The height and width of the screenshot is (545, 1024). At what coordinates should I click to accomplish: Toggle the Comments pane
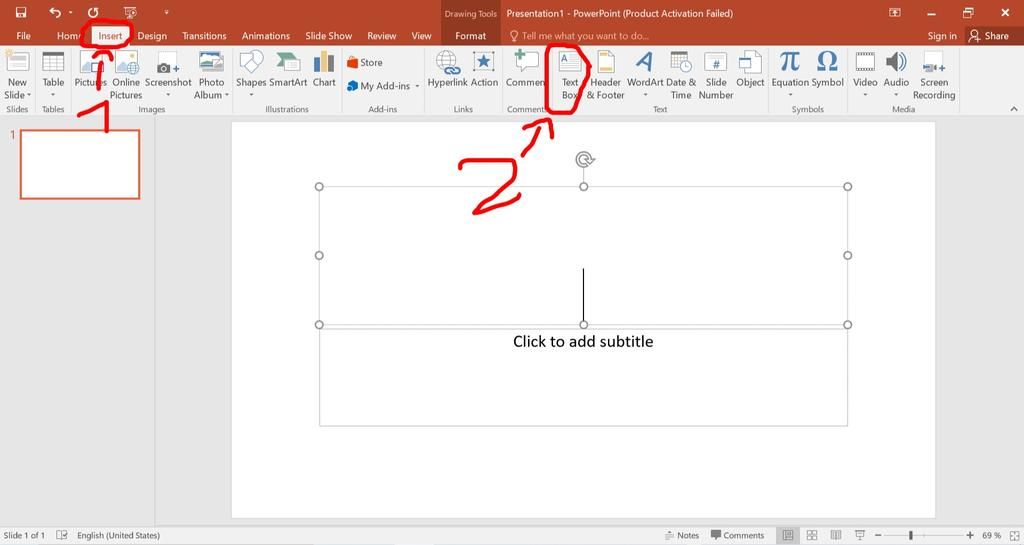[x=737, y=535]
